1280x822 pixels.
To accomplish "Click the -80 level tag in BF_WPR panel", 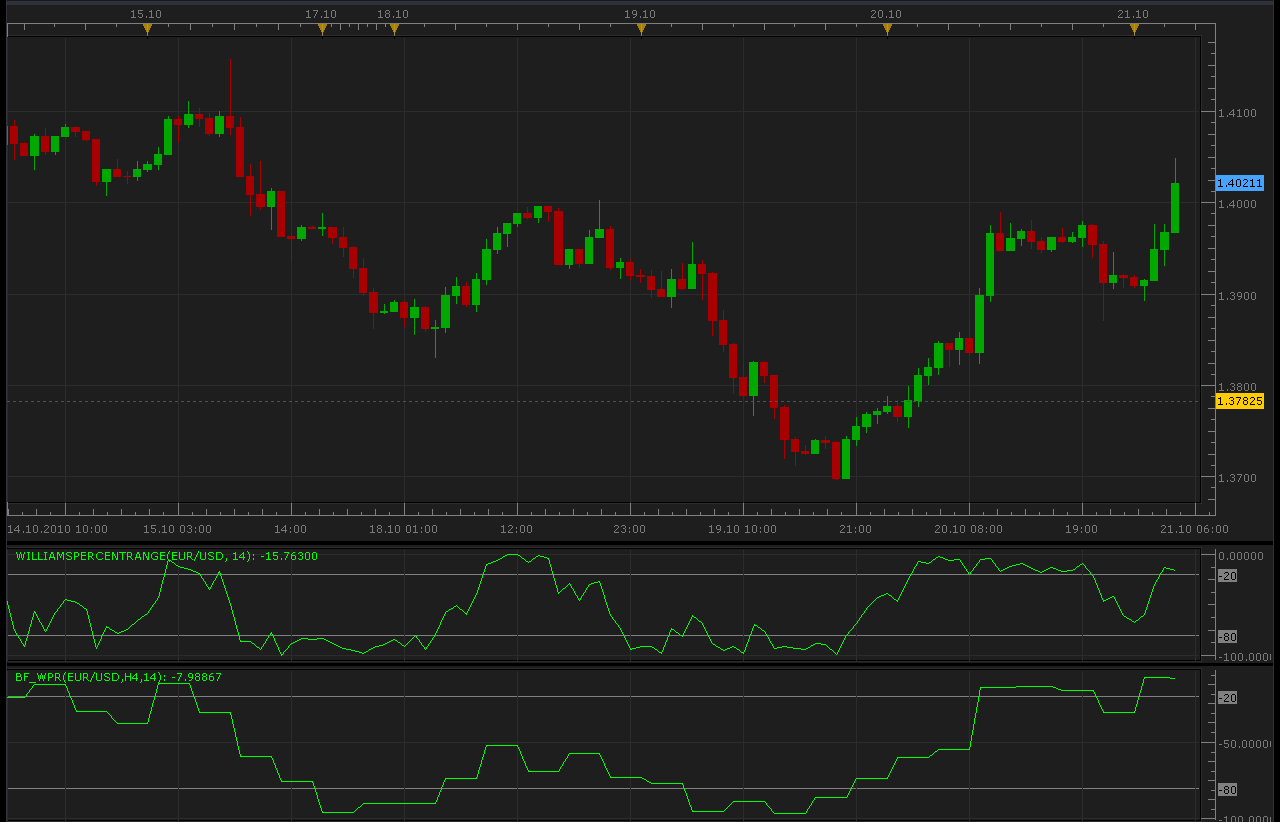I will pyautogui.click(x=1228, y=790).
